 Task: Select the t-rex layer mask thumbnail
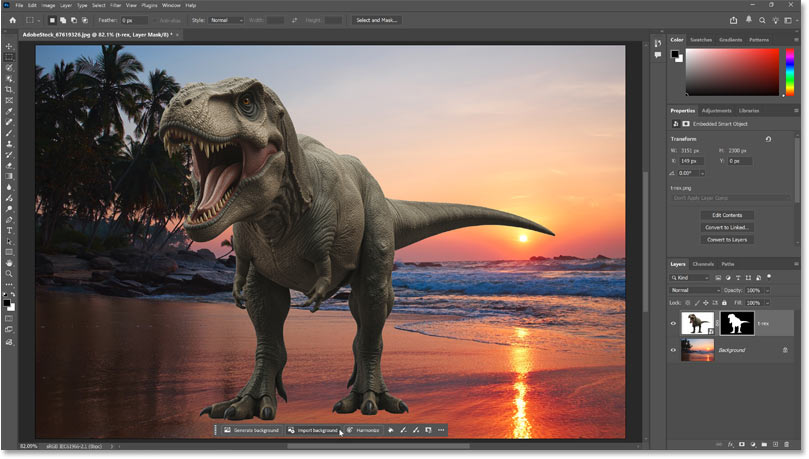coord(737,323)
